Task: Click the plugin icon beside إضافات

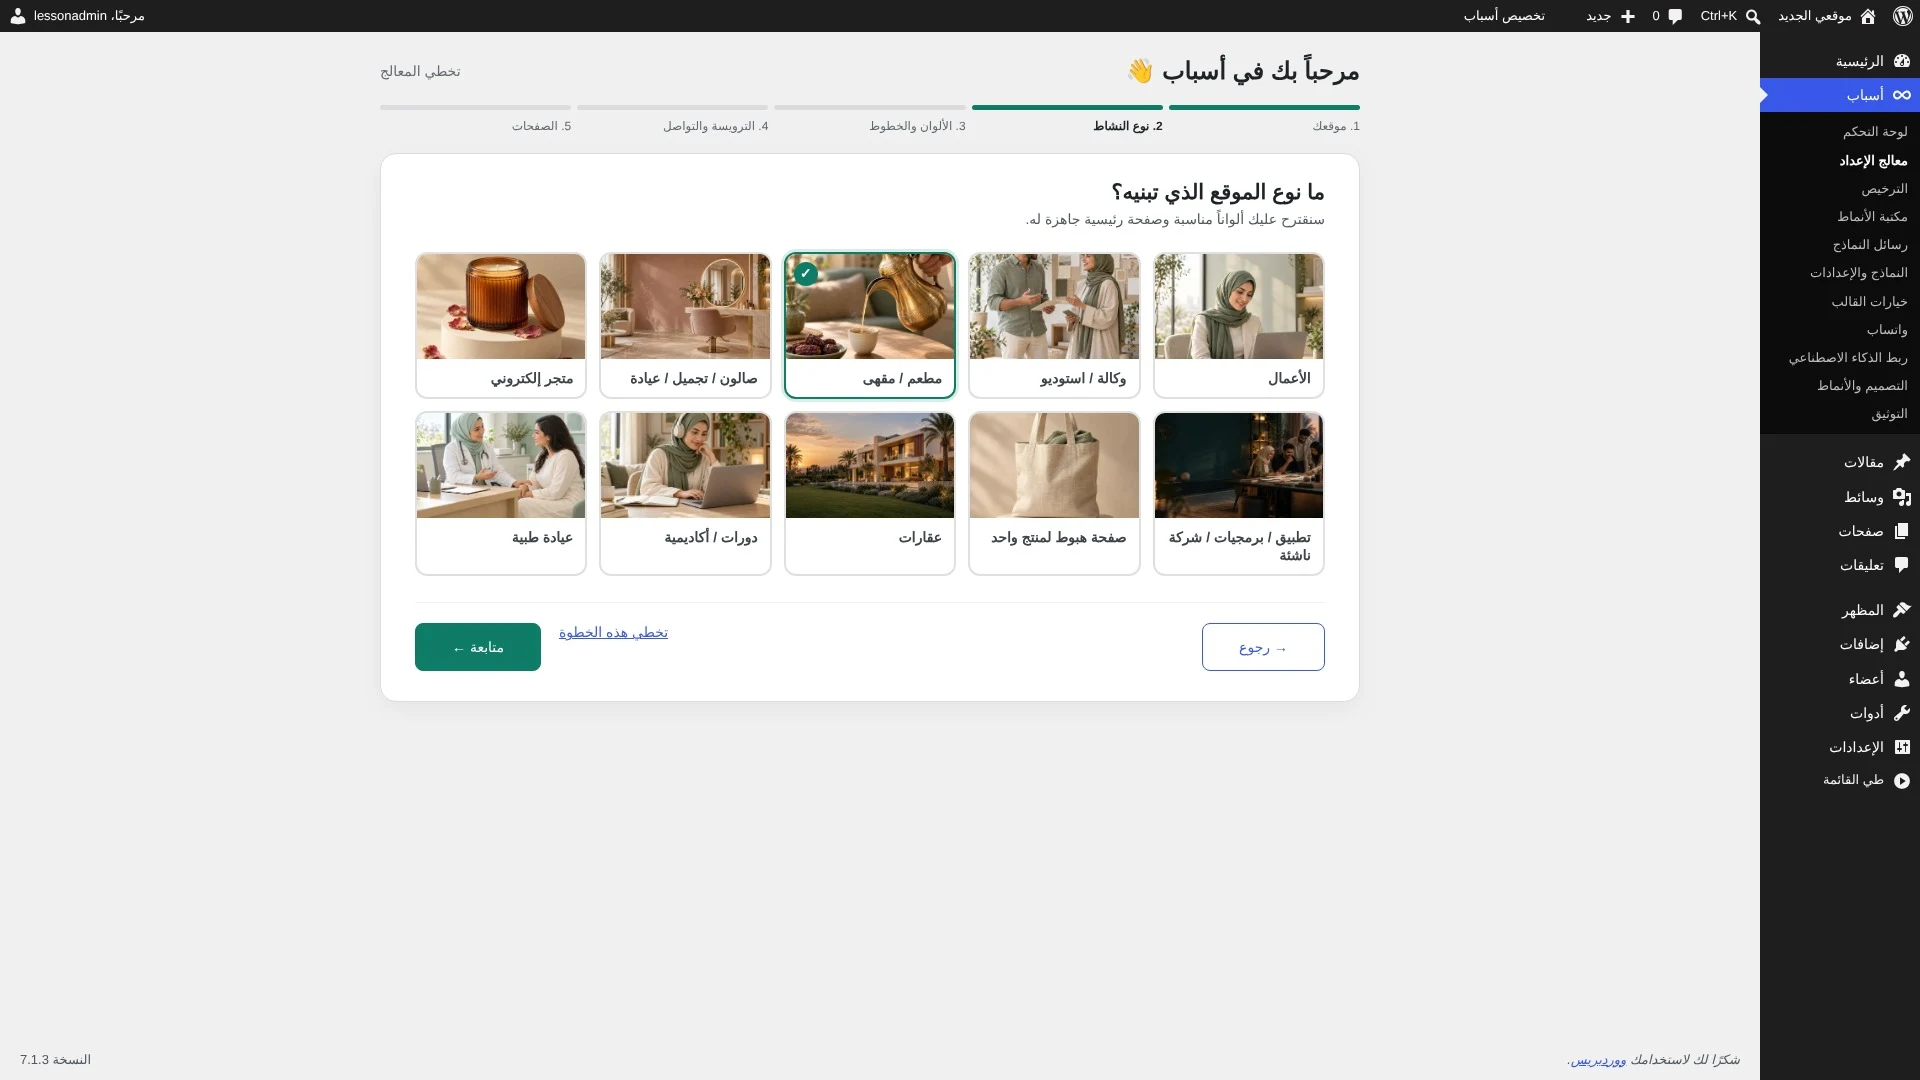Action: tap(1902, 644)
